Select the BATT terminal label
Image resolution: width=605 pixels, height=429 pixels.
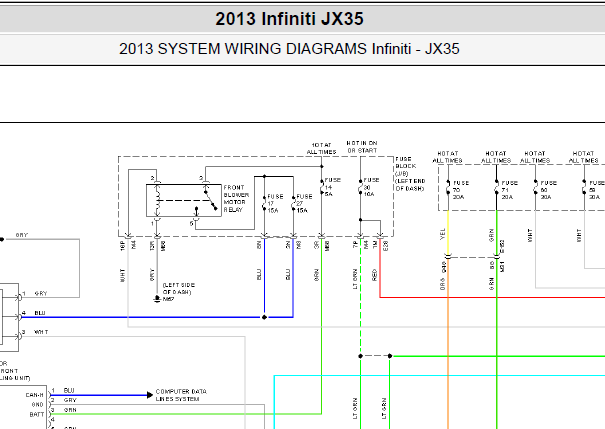point(37,415)
